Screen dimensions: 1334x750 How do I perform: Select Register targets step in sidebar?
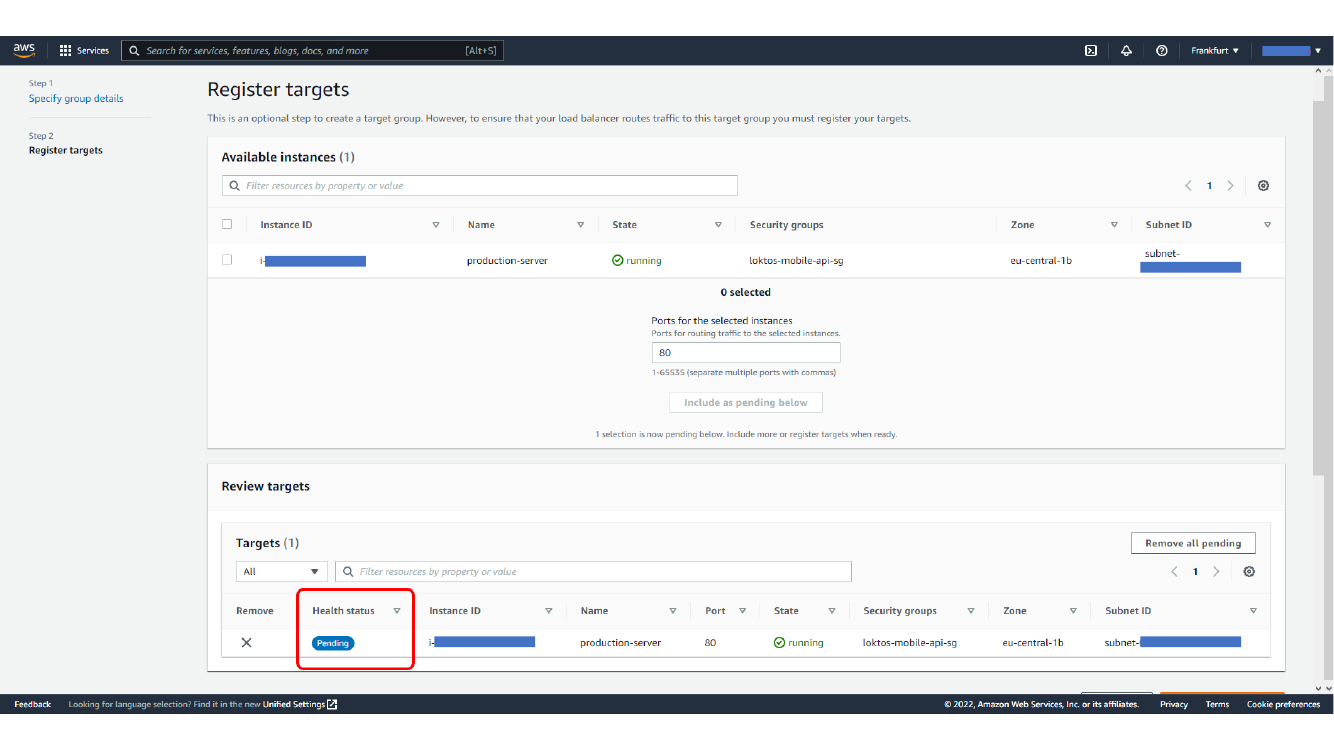[x=66, y=151]
